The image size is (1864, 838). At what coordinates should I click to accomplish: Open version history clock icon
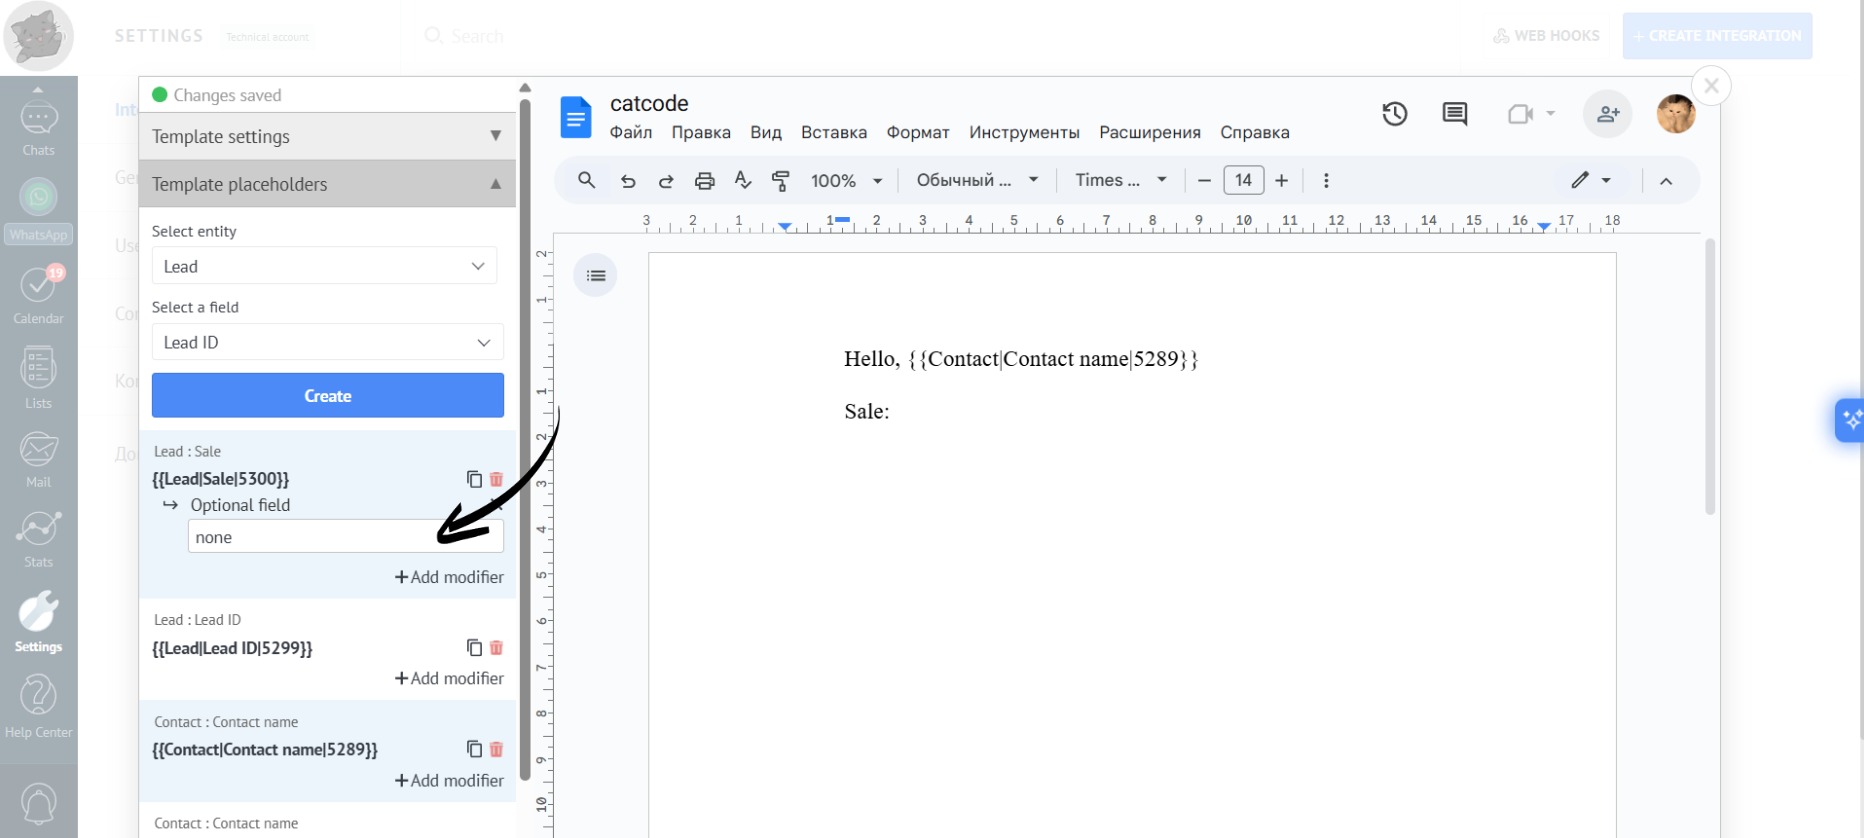pyautogui.click(x=1394, y=114)
